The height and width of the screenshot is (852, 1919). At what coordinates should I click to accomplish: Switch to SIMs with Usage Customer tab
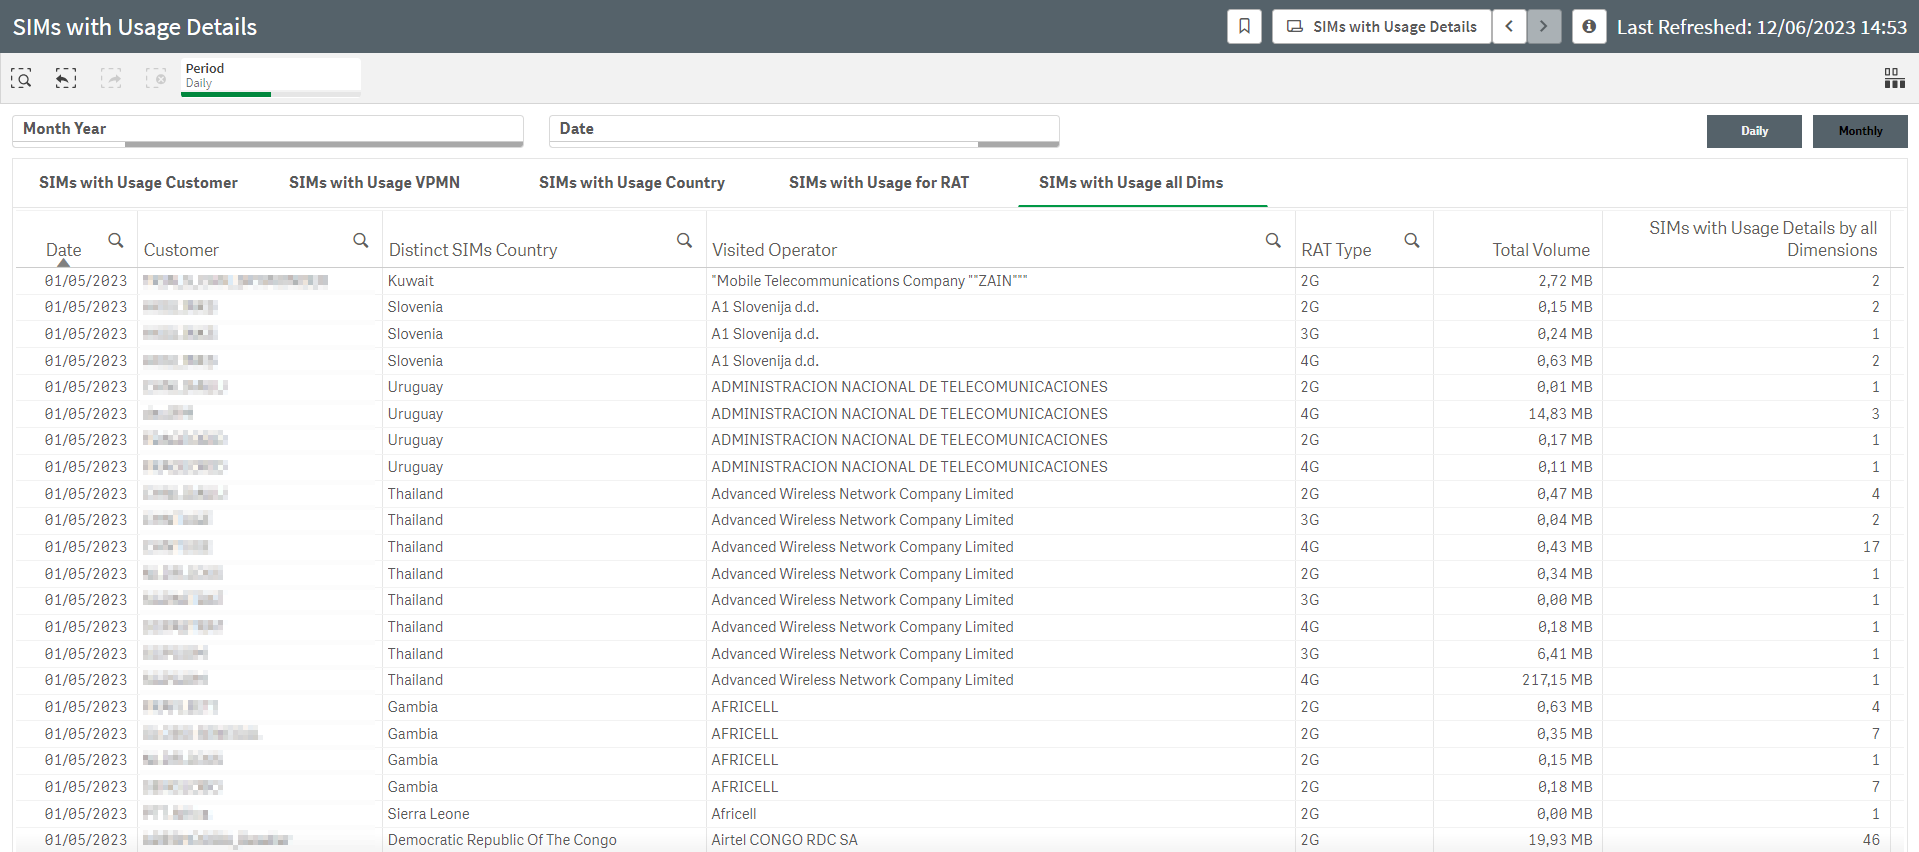138,183
